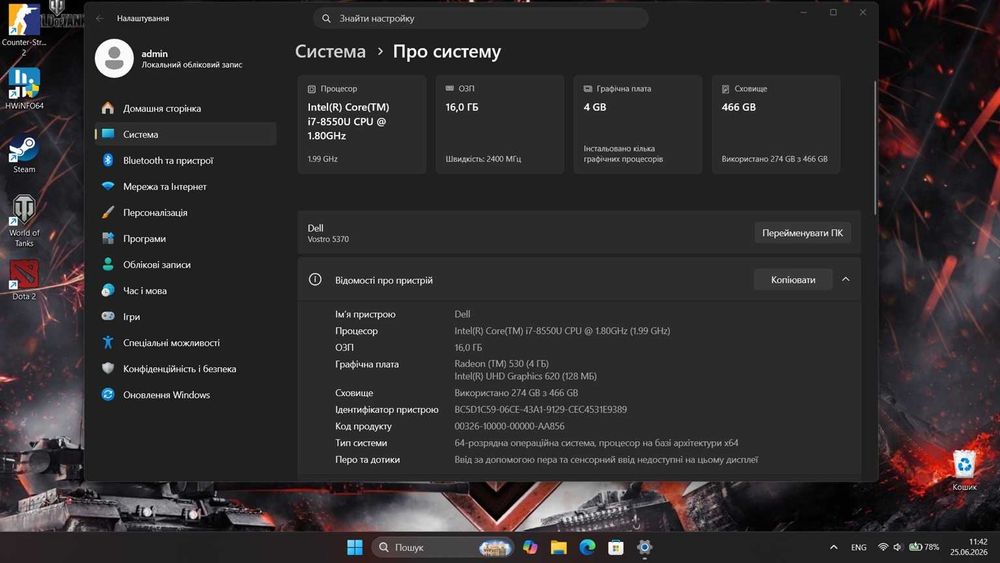Open Оновлення Windows settings
Viewport: 1000px width, 563px height.
186,395
